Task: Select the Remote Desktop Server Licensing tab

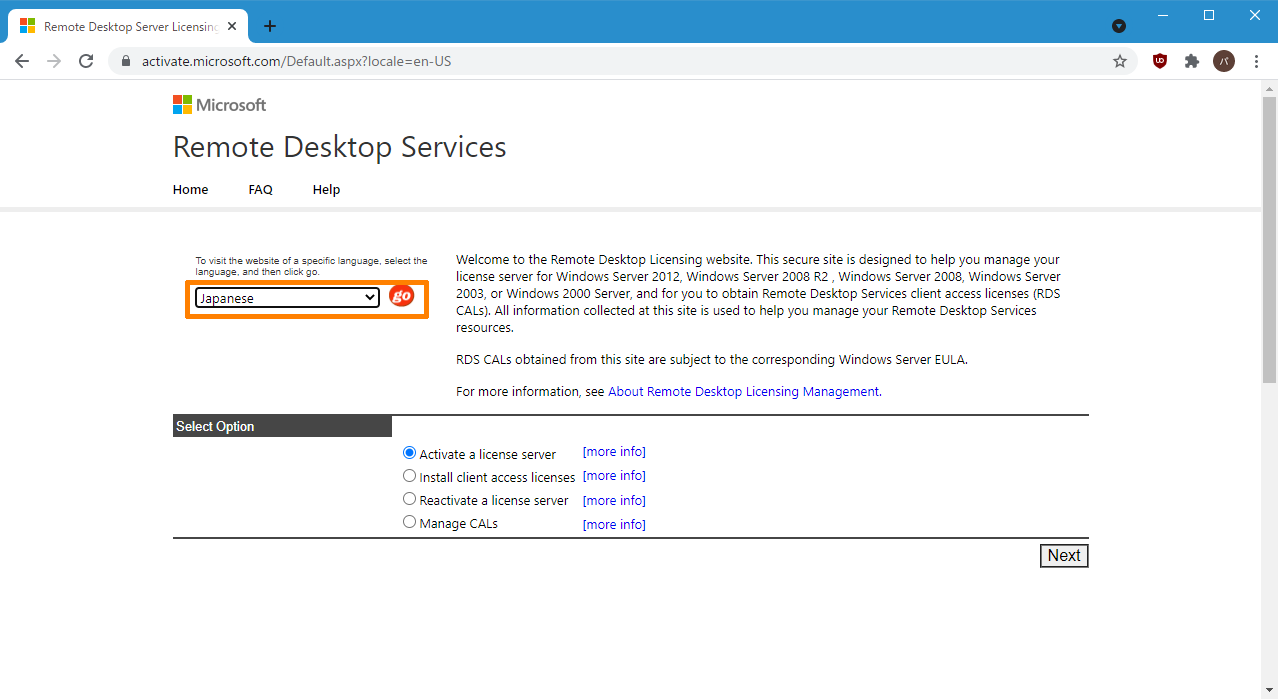Action: click(128, 27)
